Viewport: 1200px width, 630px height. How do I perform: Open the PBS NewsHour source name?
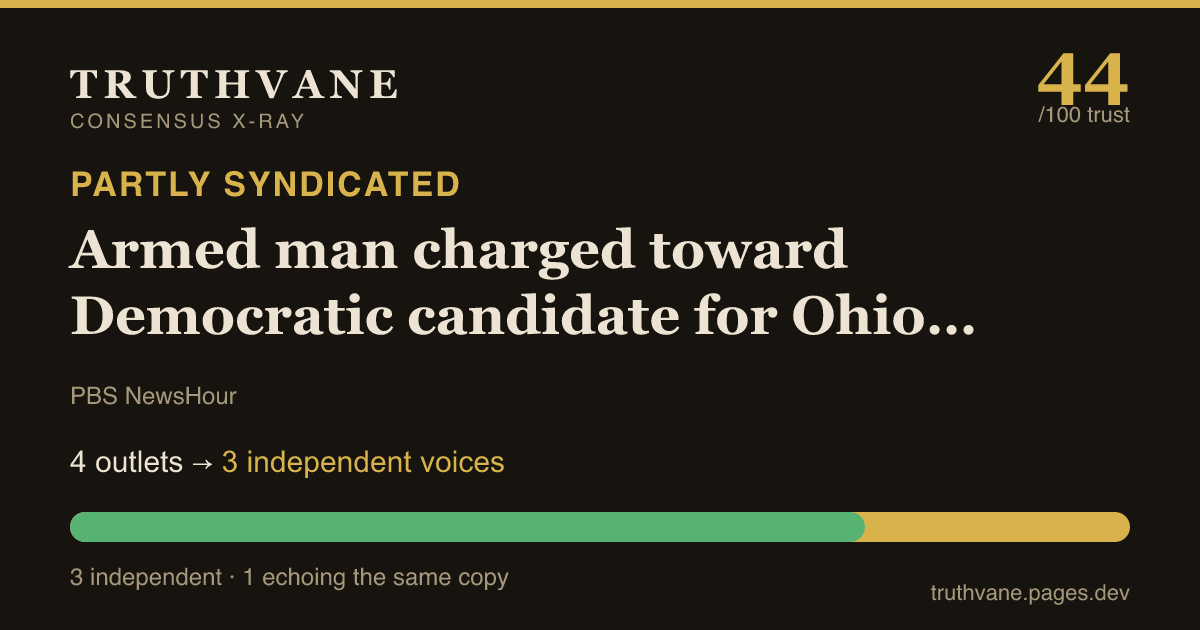(153, 396)
